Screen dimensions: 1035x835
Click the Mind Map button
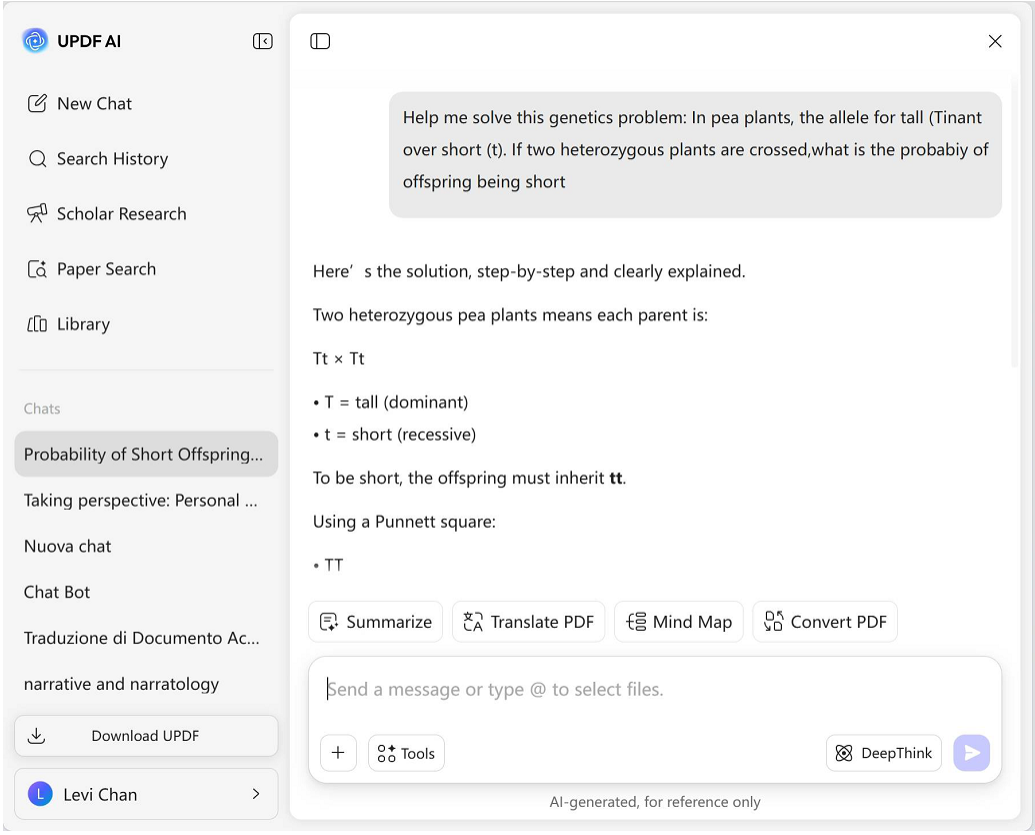tap(679, 622)
